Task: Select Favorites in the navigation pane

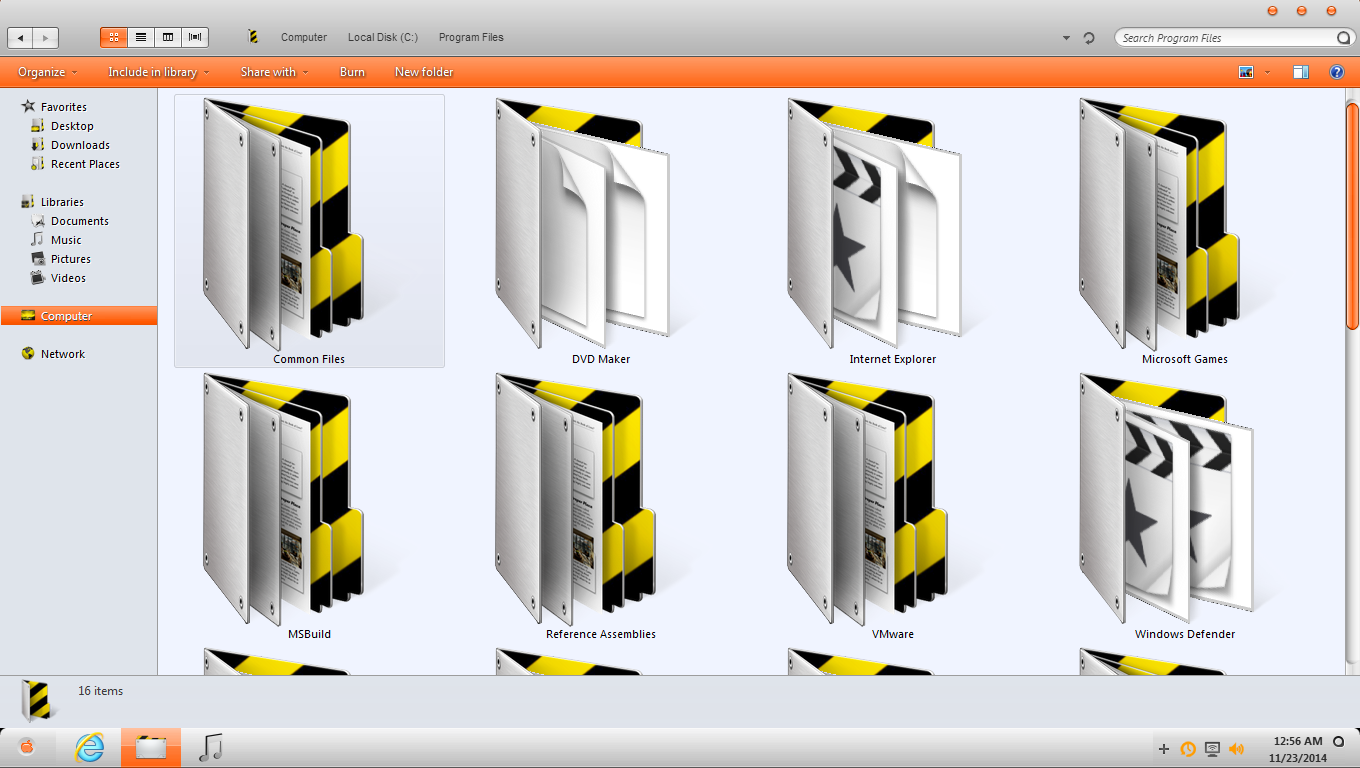Action: click(63, 107)
